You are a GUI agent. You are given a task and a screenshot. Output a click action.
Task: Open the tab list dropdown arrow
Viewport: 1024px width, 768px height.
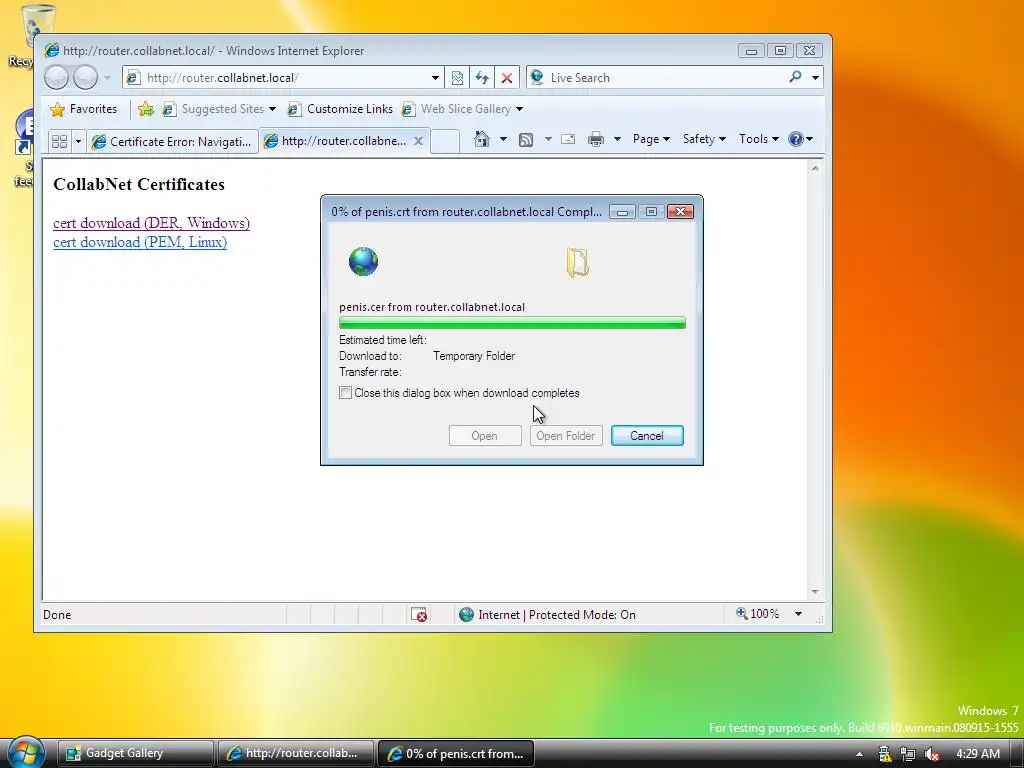coord(78,141)
